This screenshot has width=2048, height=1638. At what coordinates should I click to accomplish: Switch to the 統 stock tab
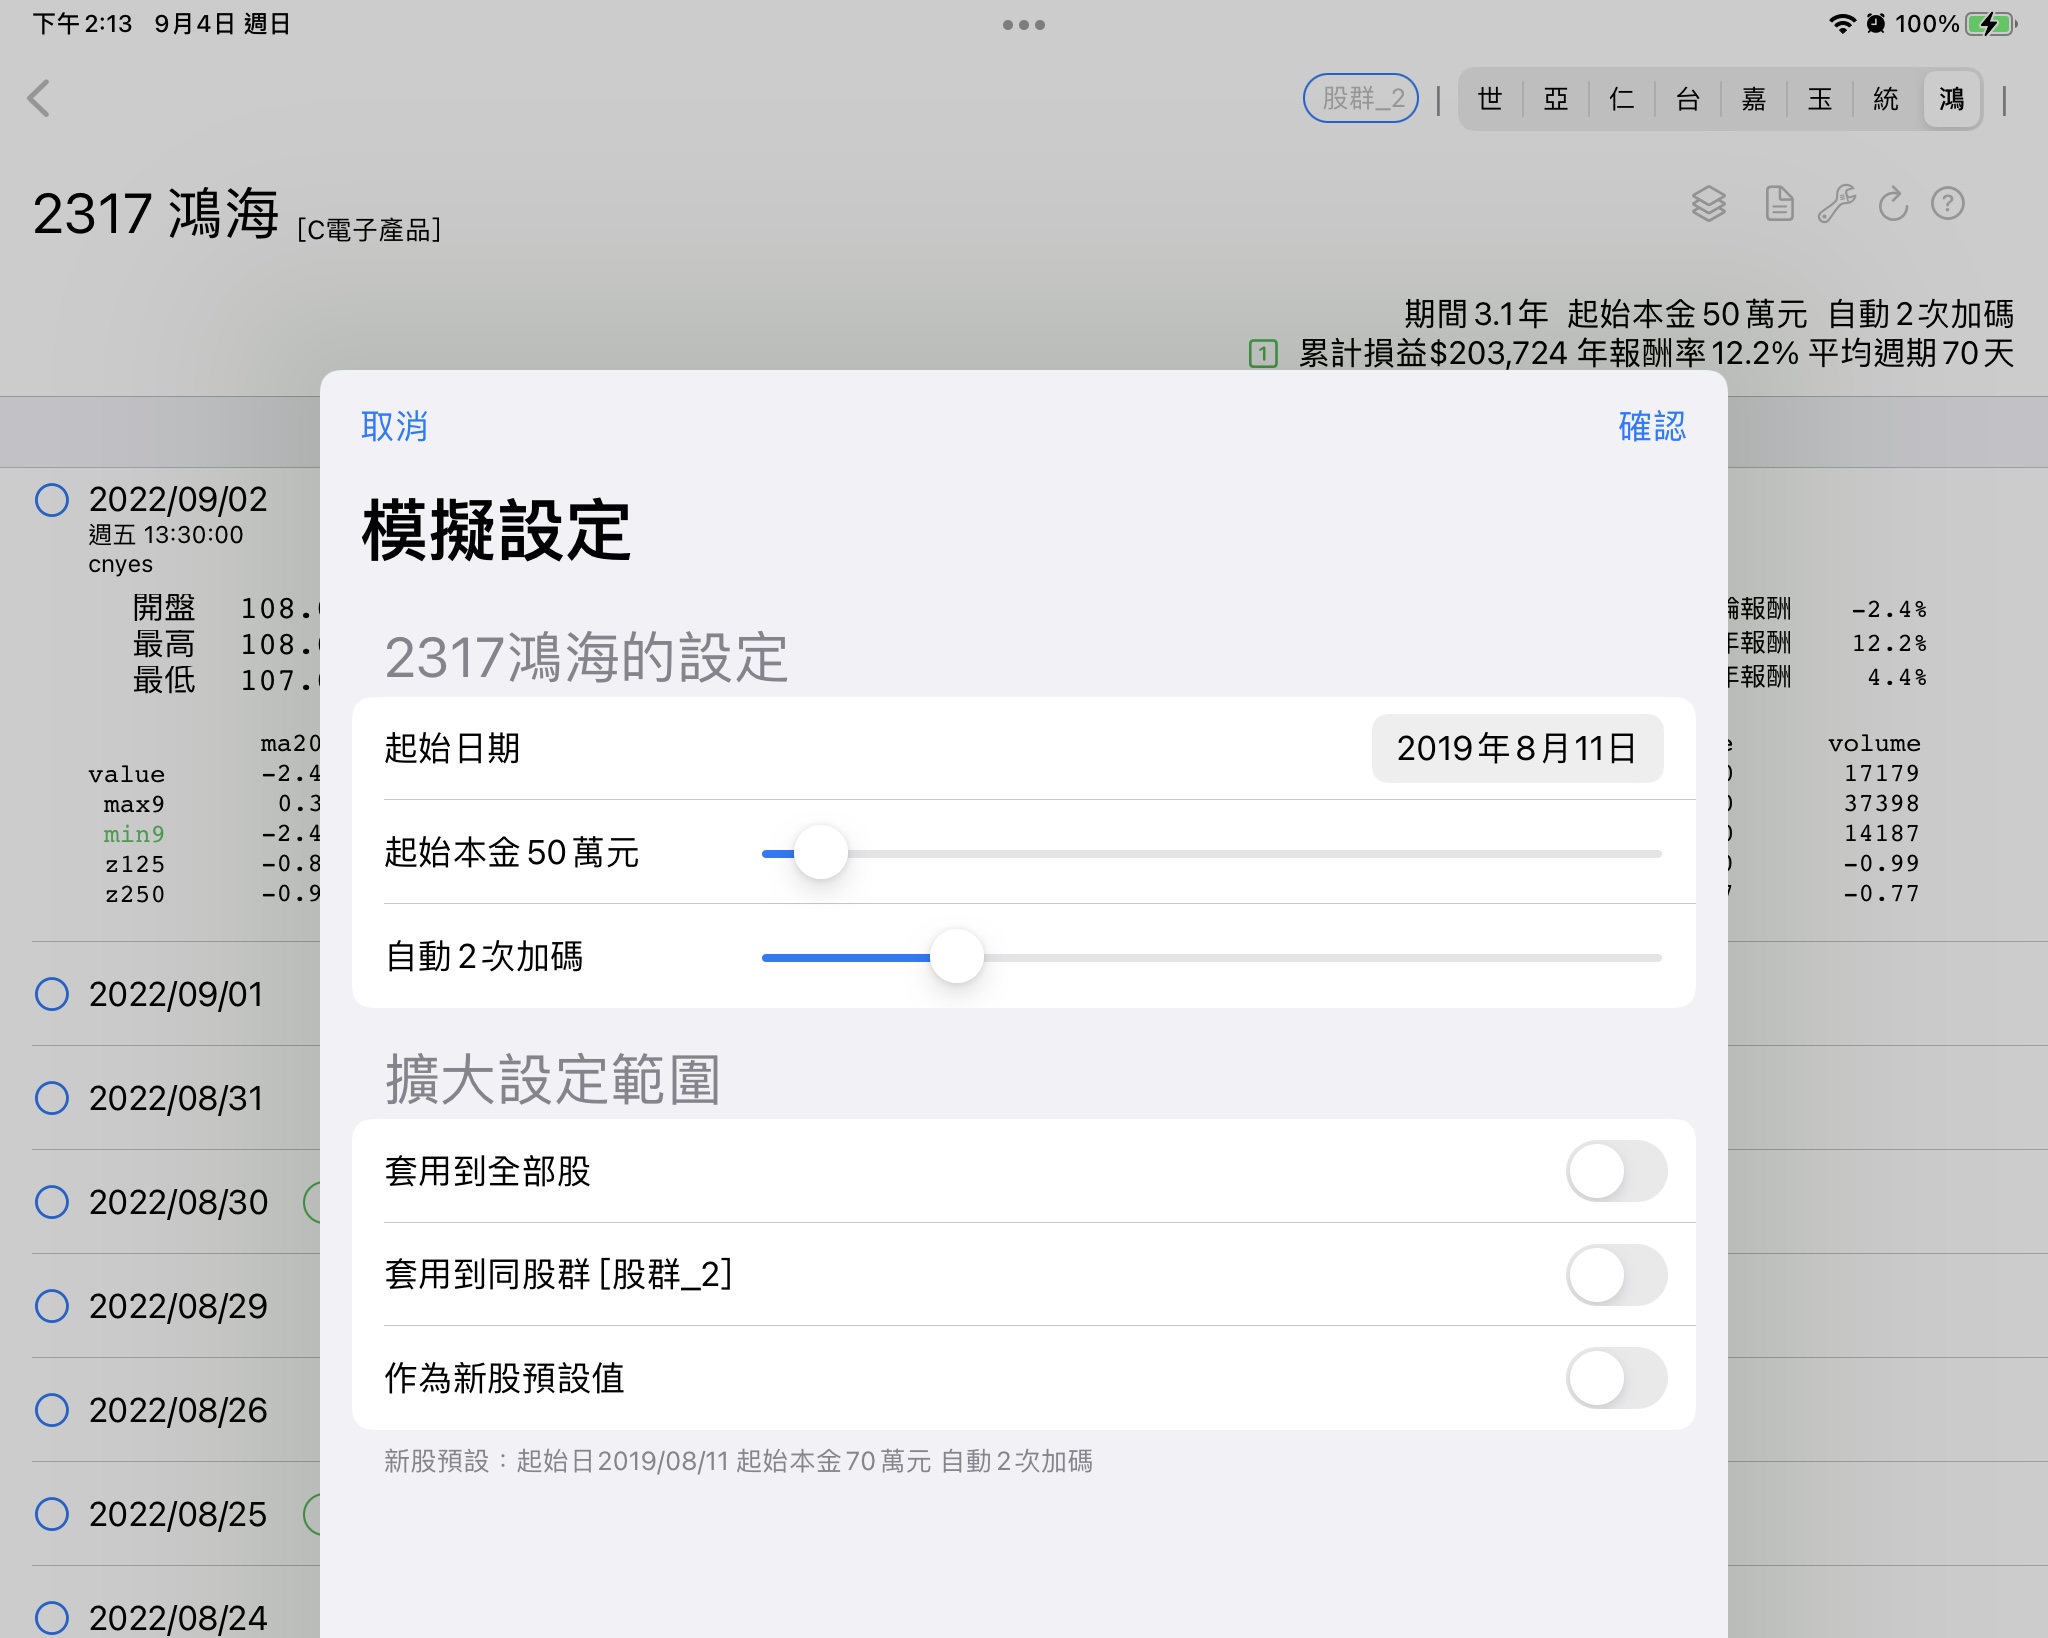click(x=1885, y=99)
